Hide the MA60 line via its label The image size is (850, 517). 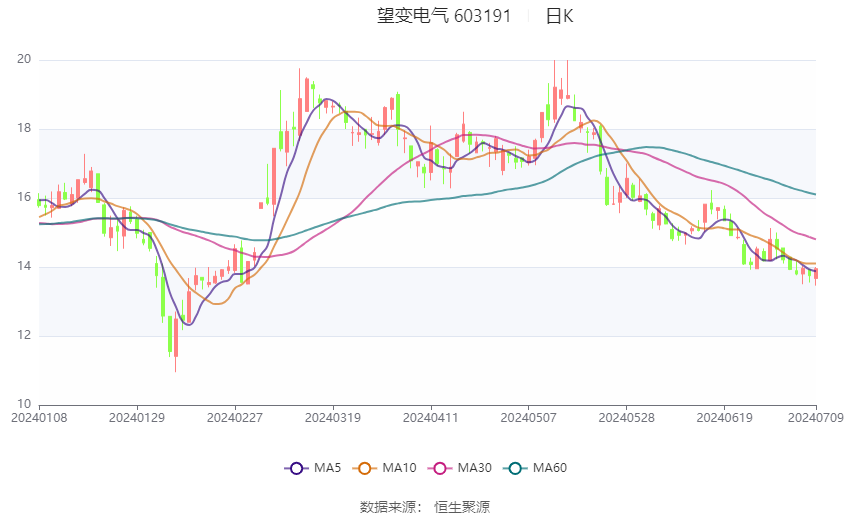point(550,468)
